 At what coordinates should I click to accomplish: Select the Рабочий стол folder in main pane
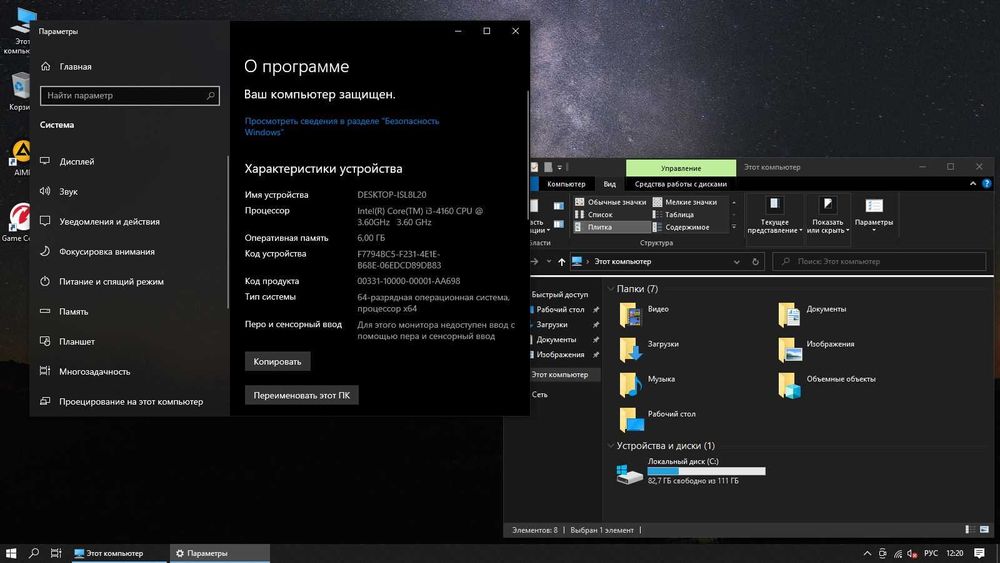click(x=657, y=420)
